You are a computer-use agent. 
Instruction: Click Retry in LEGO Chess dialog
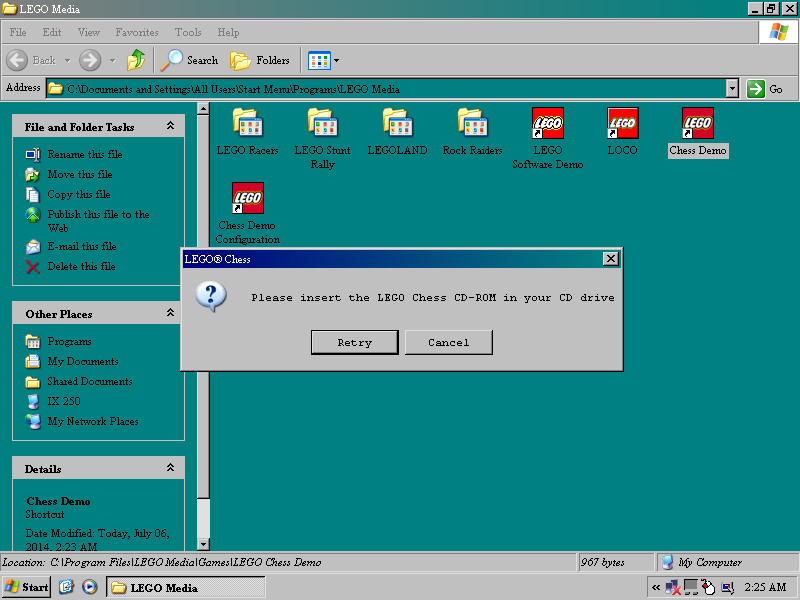pos(355,342)
